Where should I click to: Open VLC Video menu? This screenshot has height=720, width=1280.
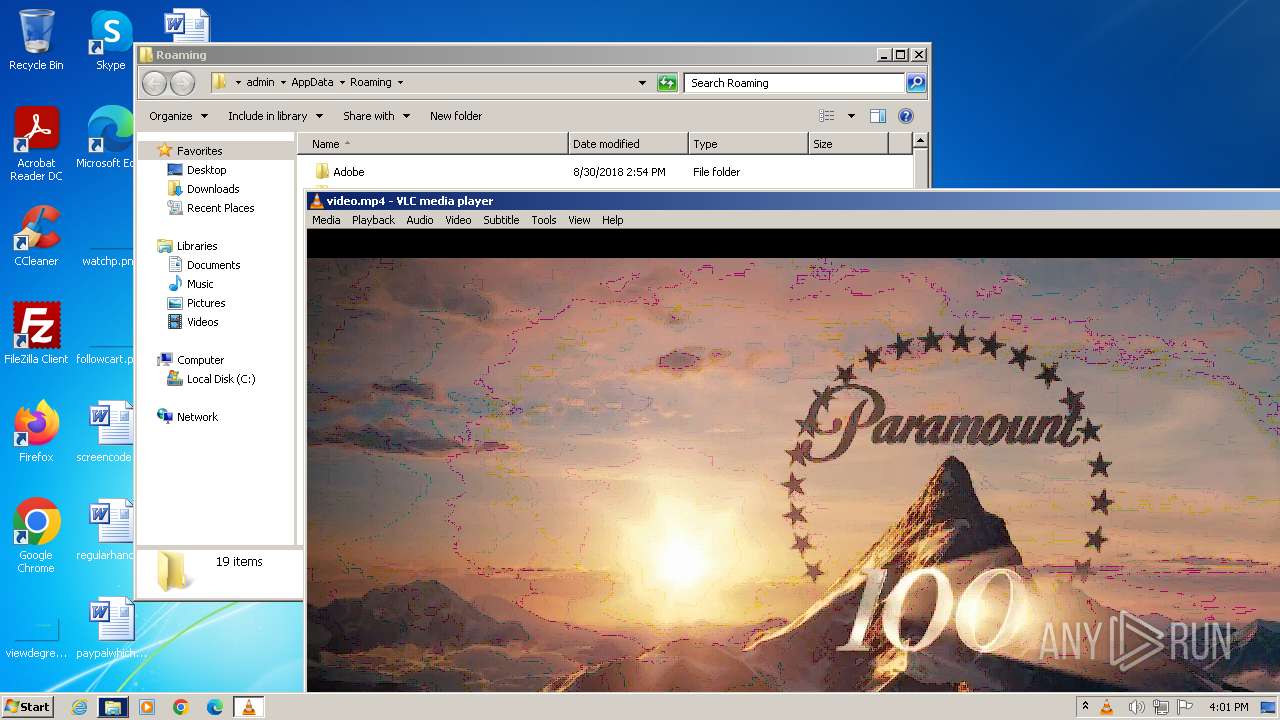tap(458, 220)
